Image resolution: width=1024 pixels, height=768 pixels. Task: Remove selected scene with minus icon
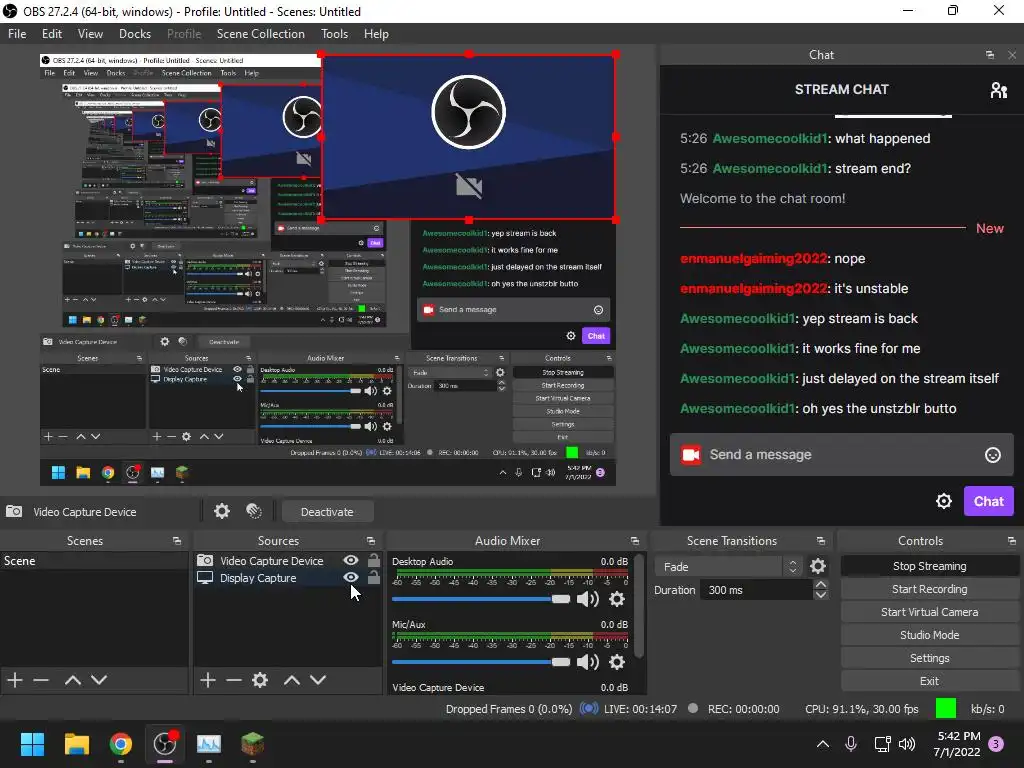click(x=41, y=680)
